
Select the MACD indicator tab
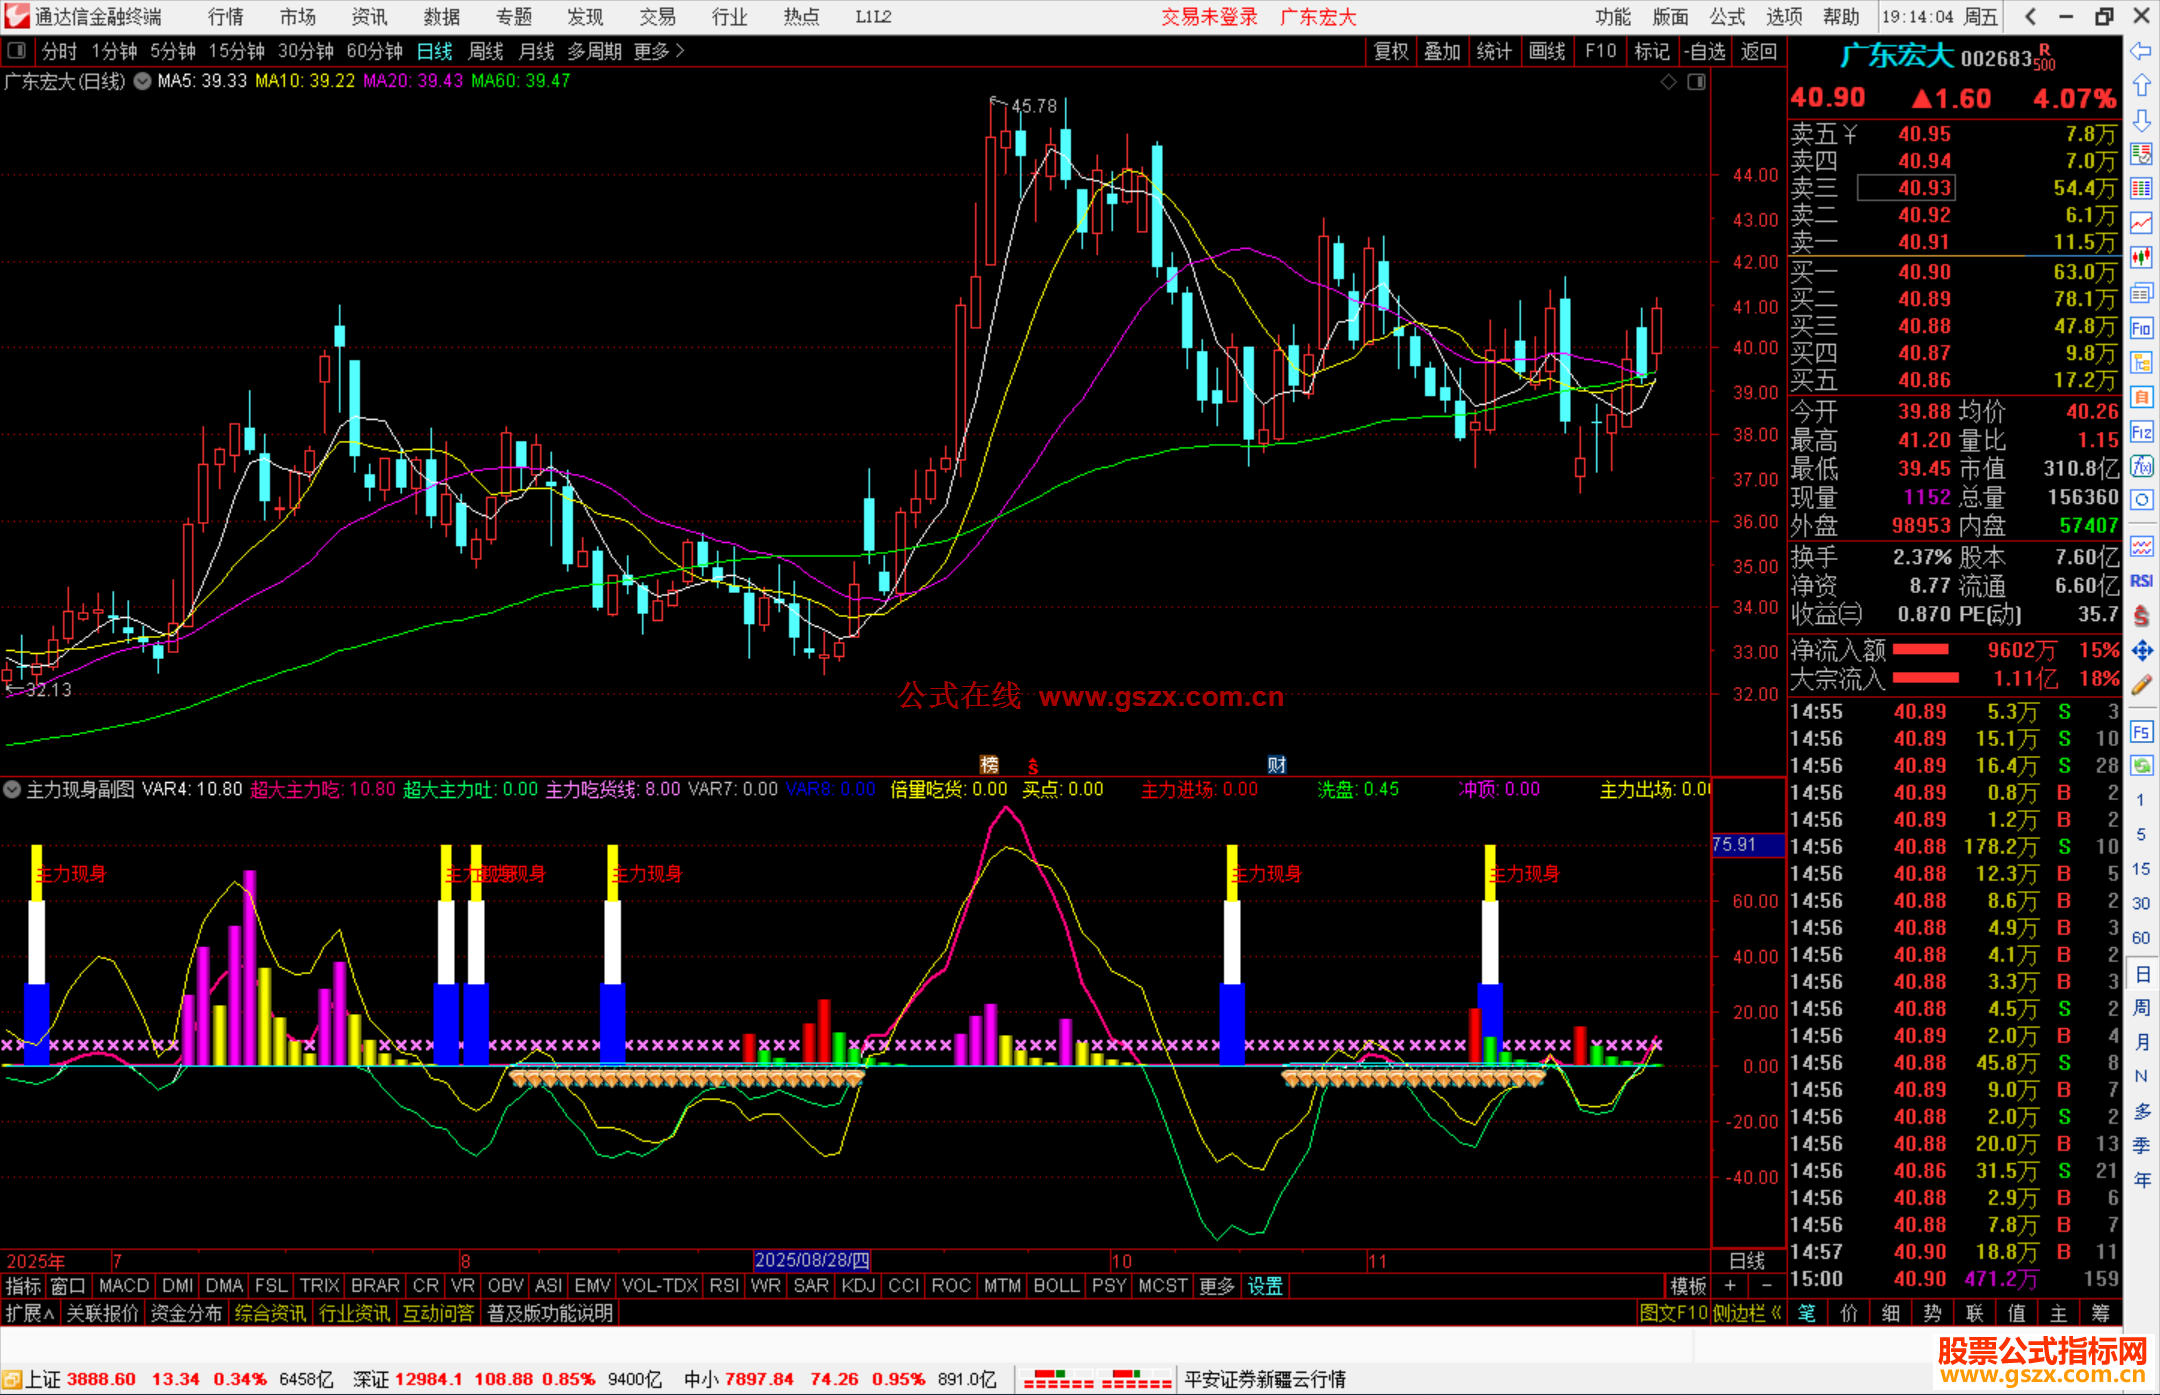124,1286
